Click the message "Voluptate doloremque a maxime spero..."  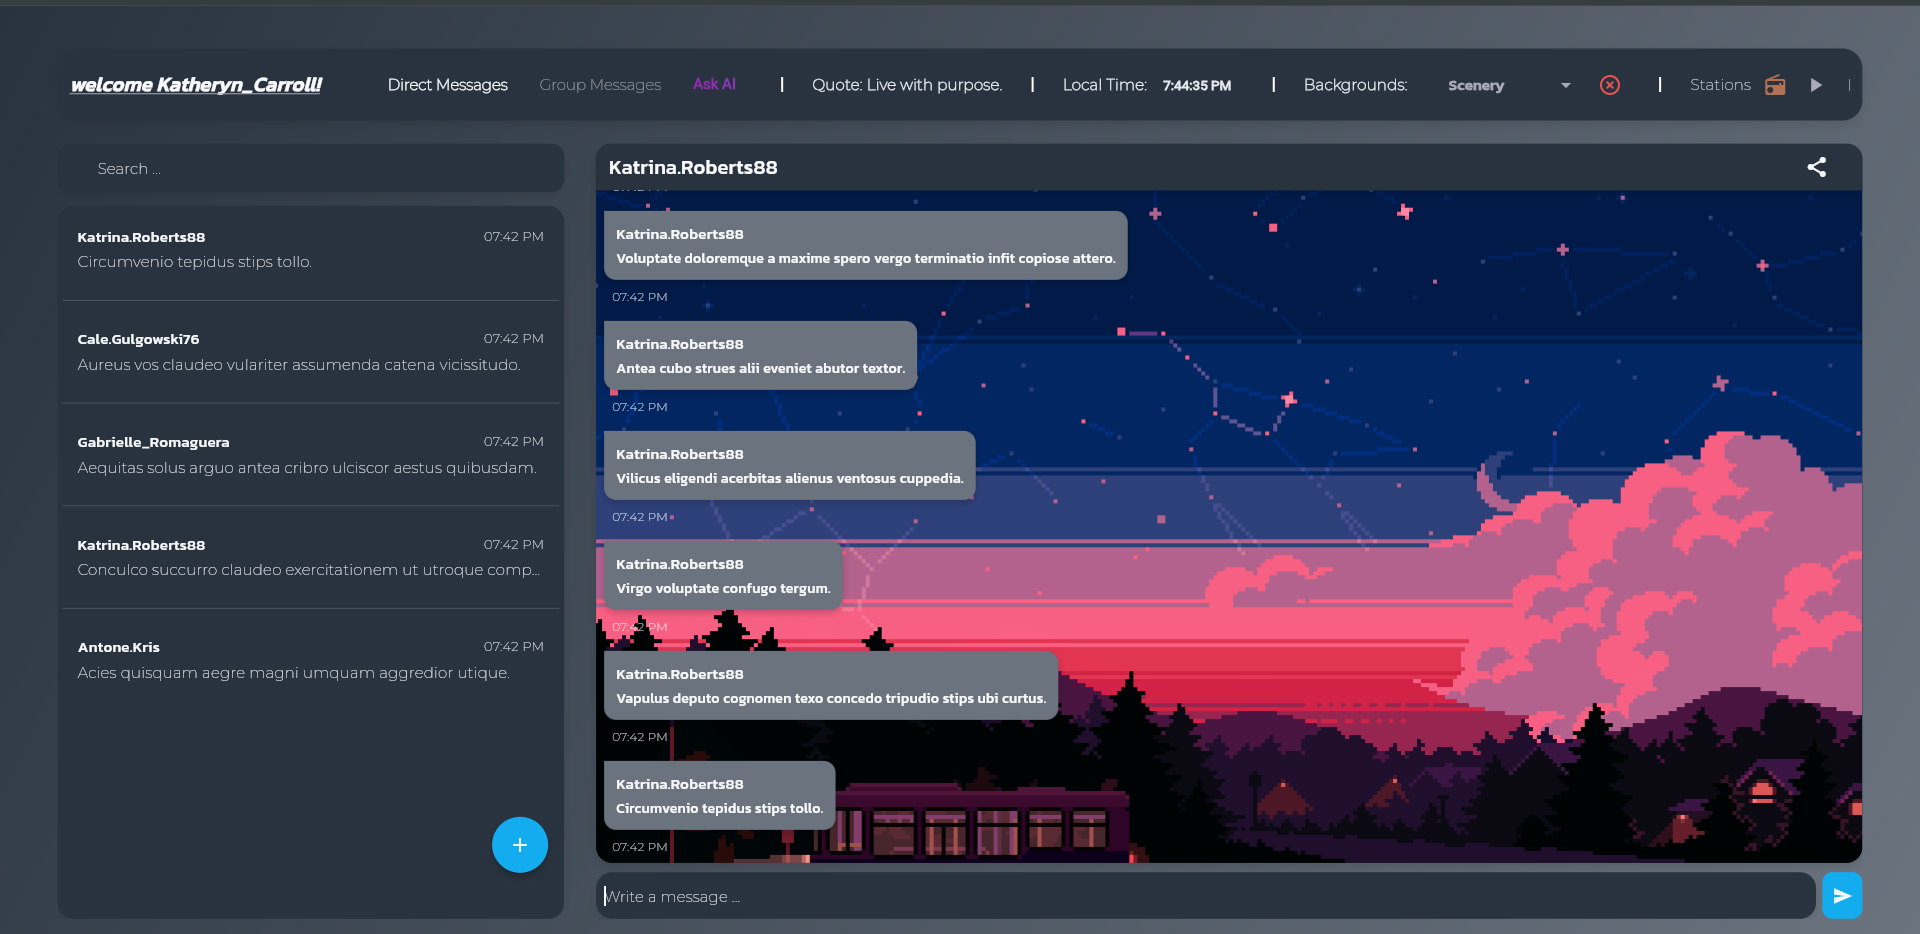866,246
